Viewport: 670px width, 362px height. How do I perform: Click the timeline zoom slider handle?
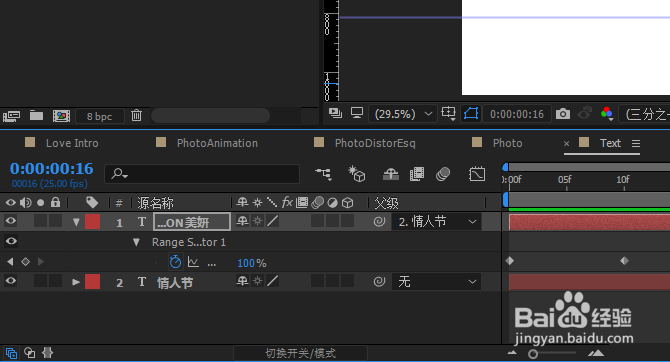coord(533,354)
